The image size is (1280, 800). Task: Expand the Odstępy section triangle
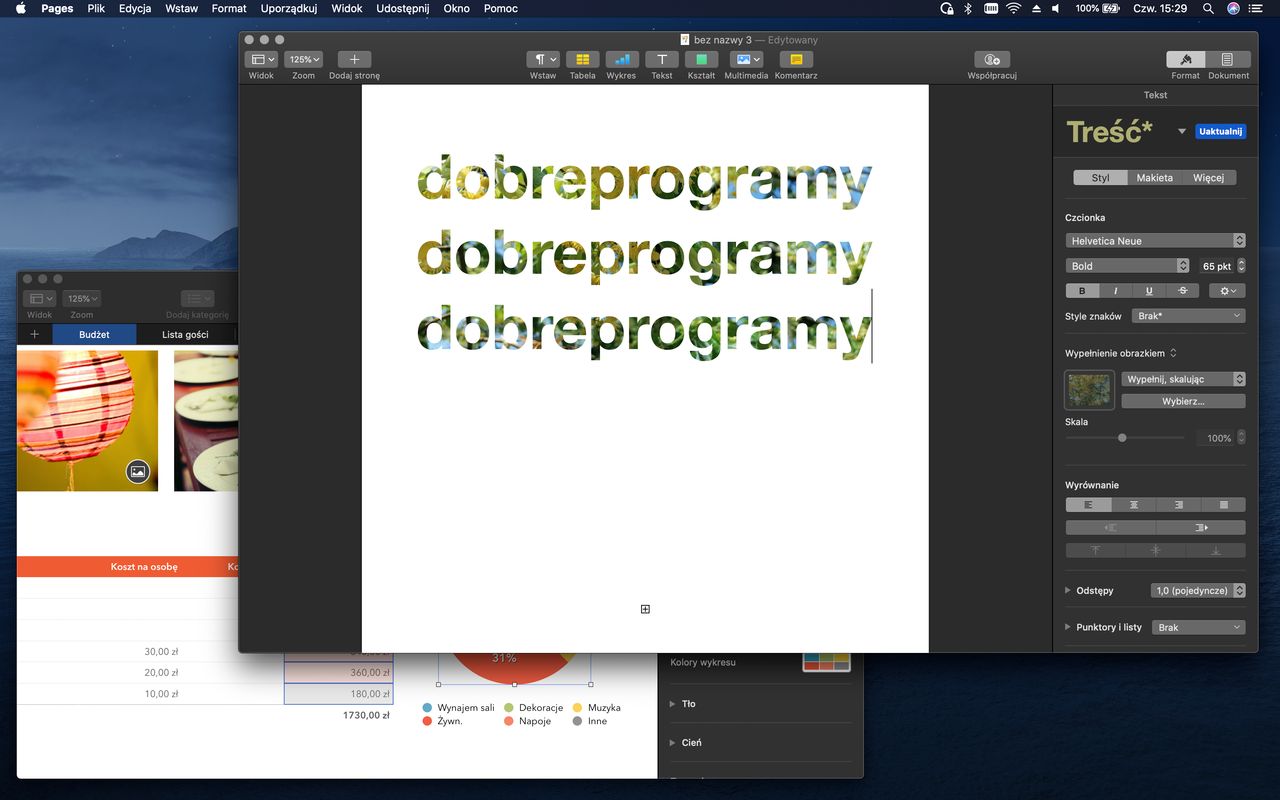click(1068, 591)
